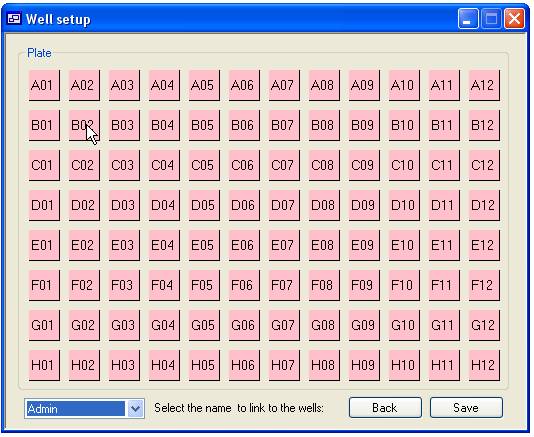This screenshot has width=534, height=437.
Task: Toggle well B02 in the plate grid
Action: [x=84, y=125]
